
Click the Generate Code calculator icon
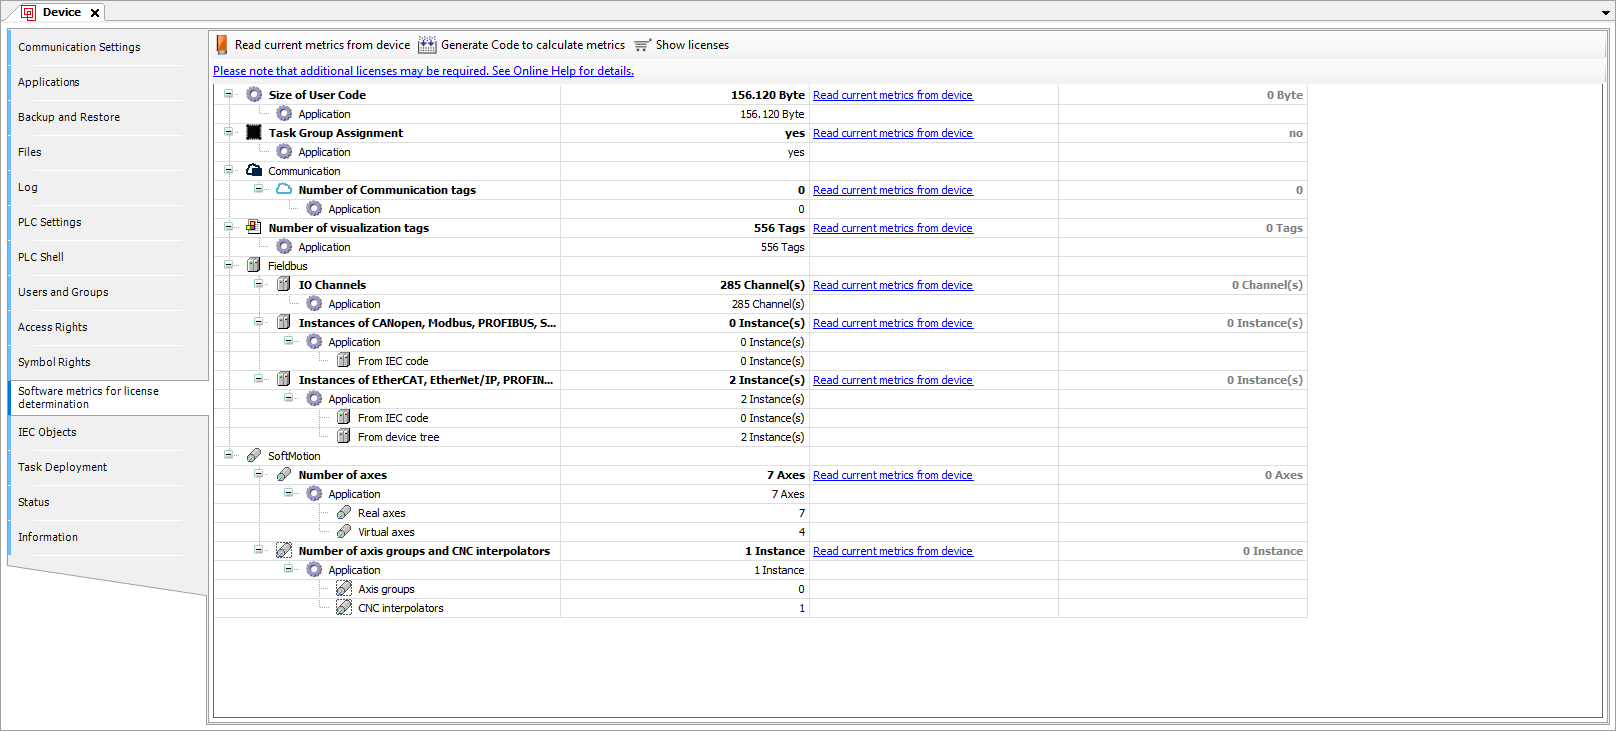point(427,45)
